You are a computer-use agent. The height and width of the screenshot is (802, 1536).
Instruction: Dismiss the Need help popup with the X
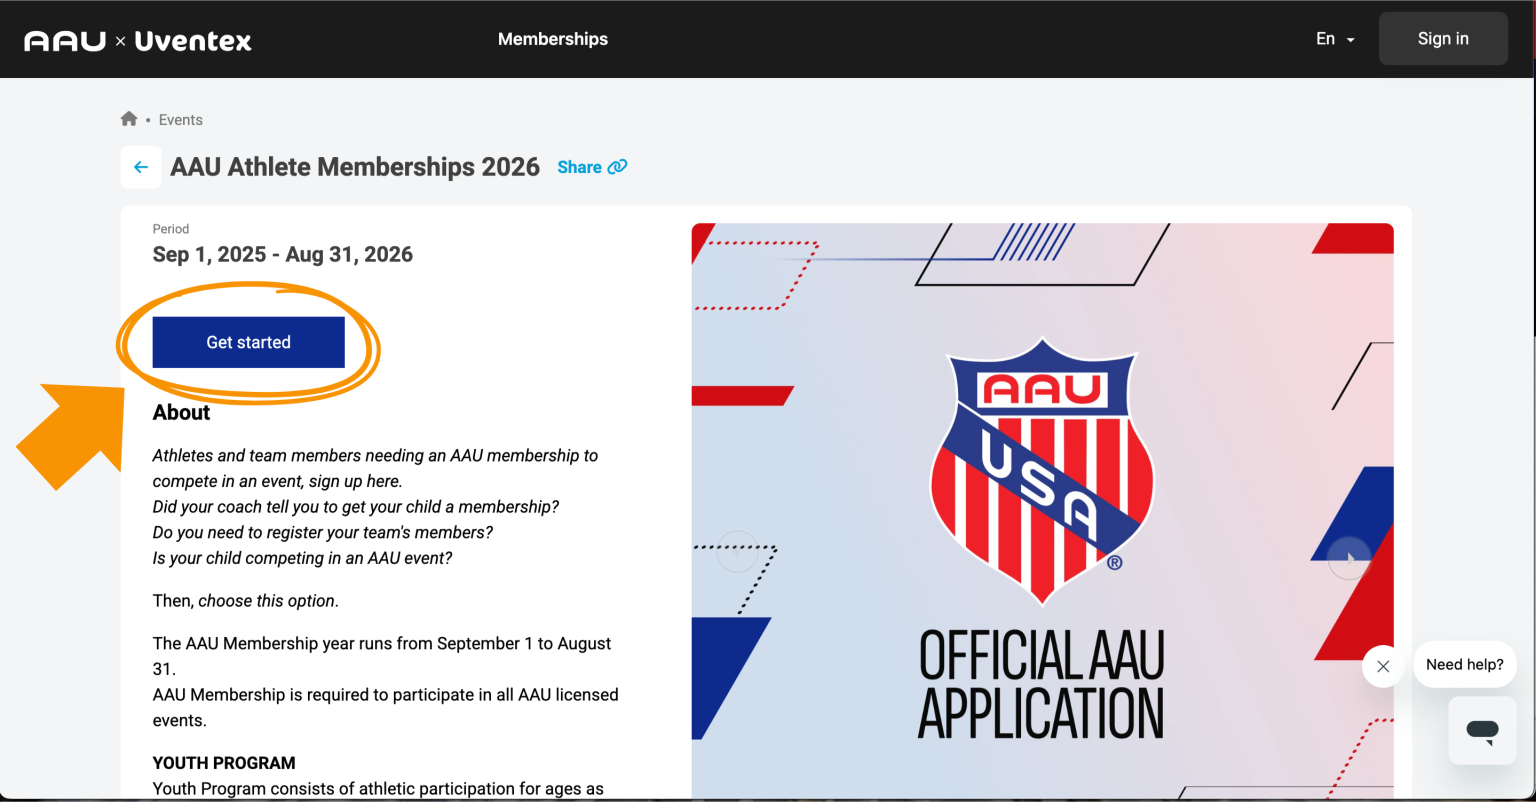point(1382,666)
